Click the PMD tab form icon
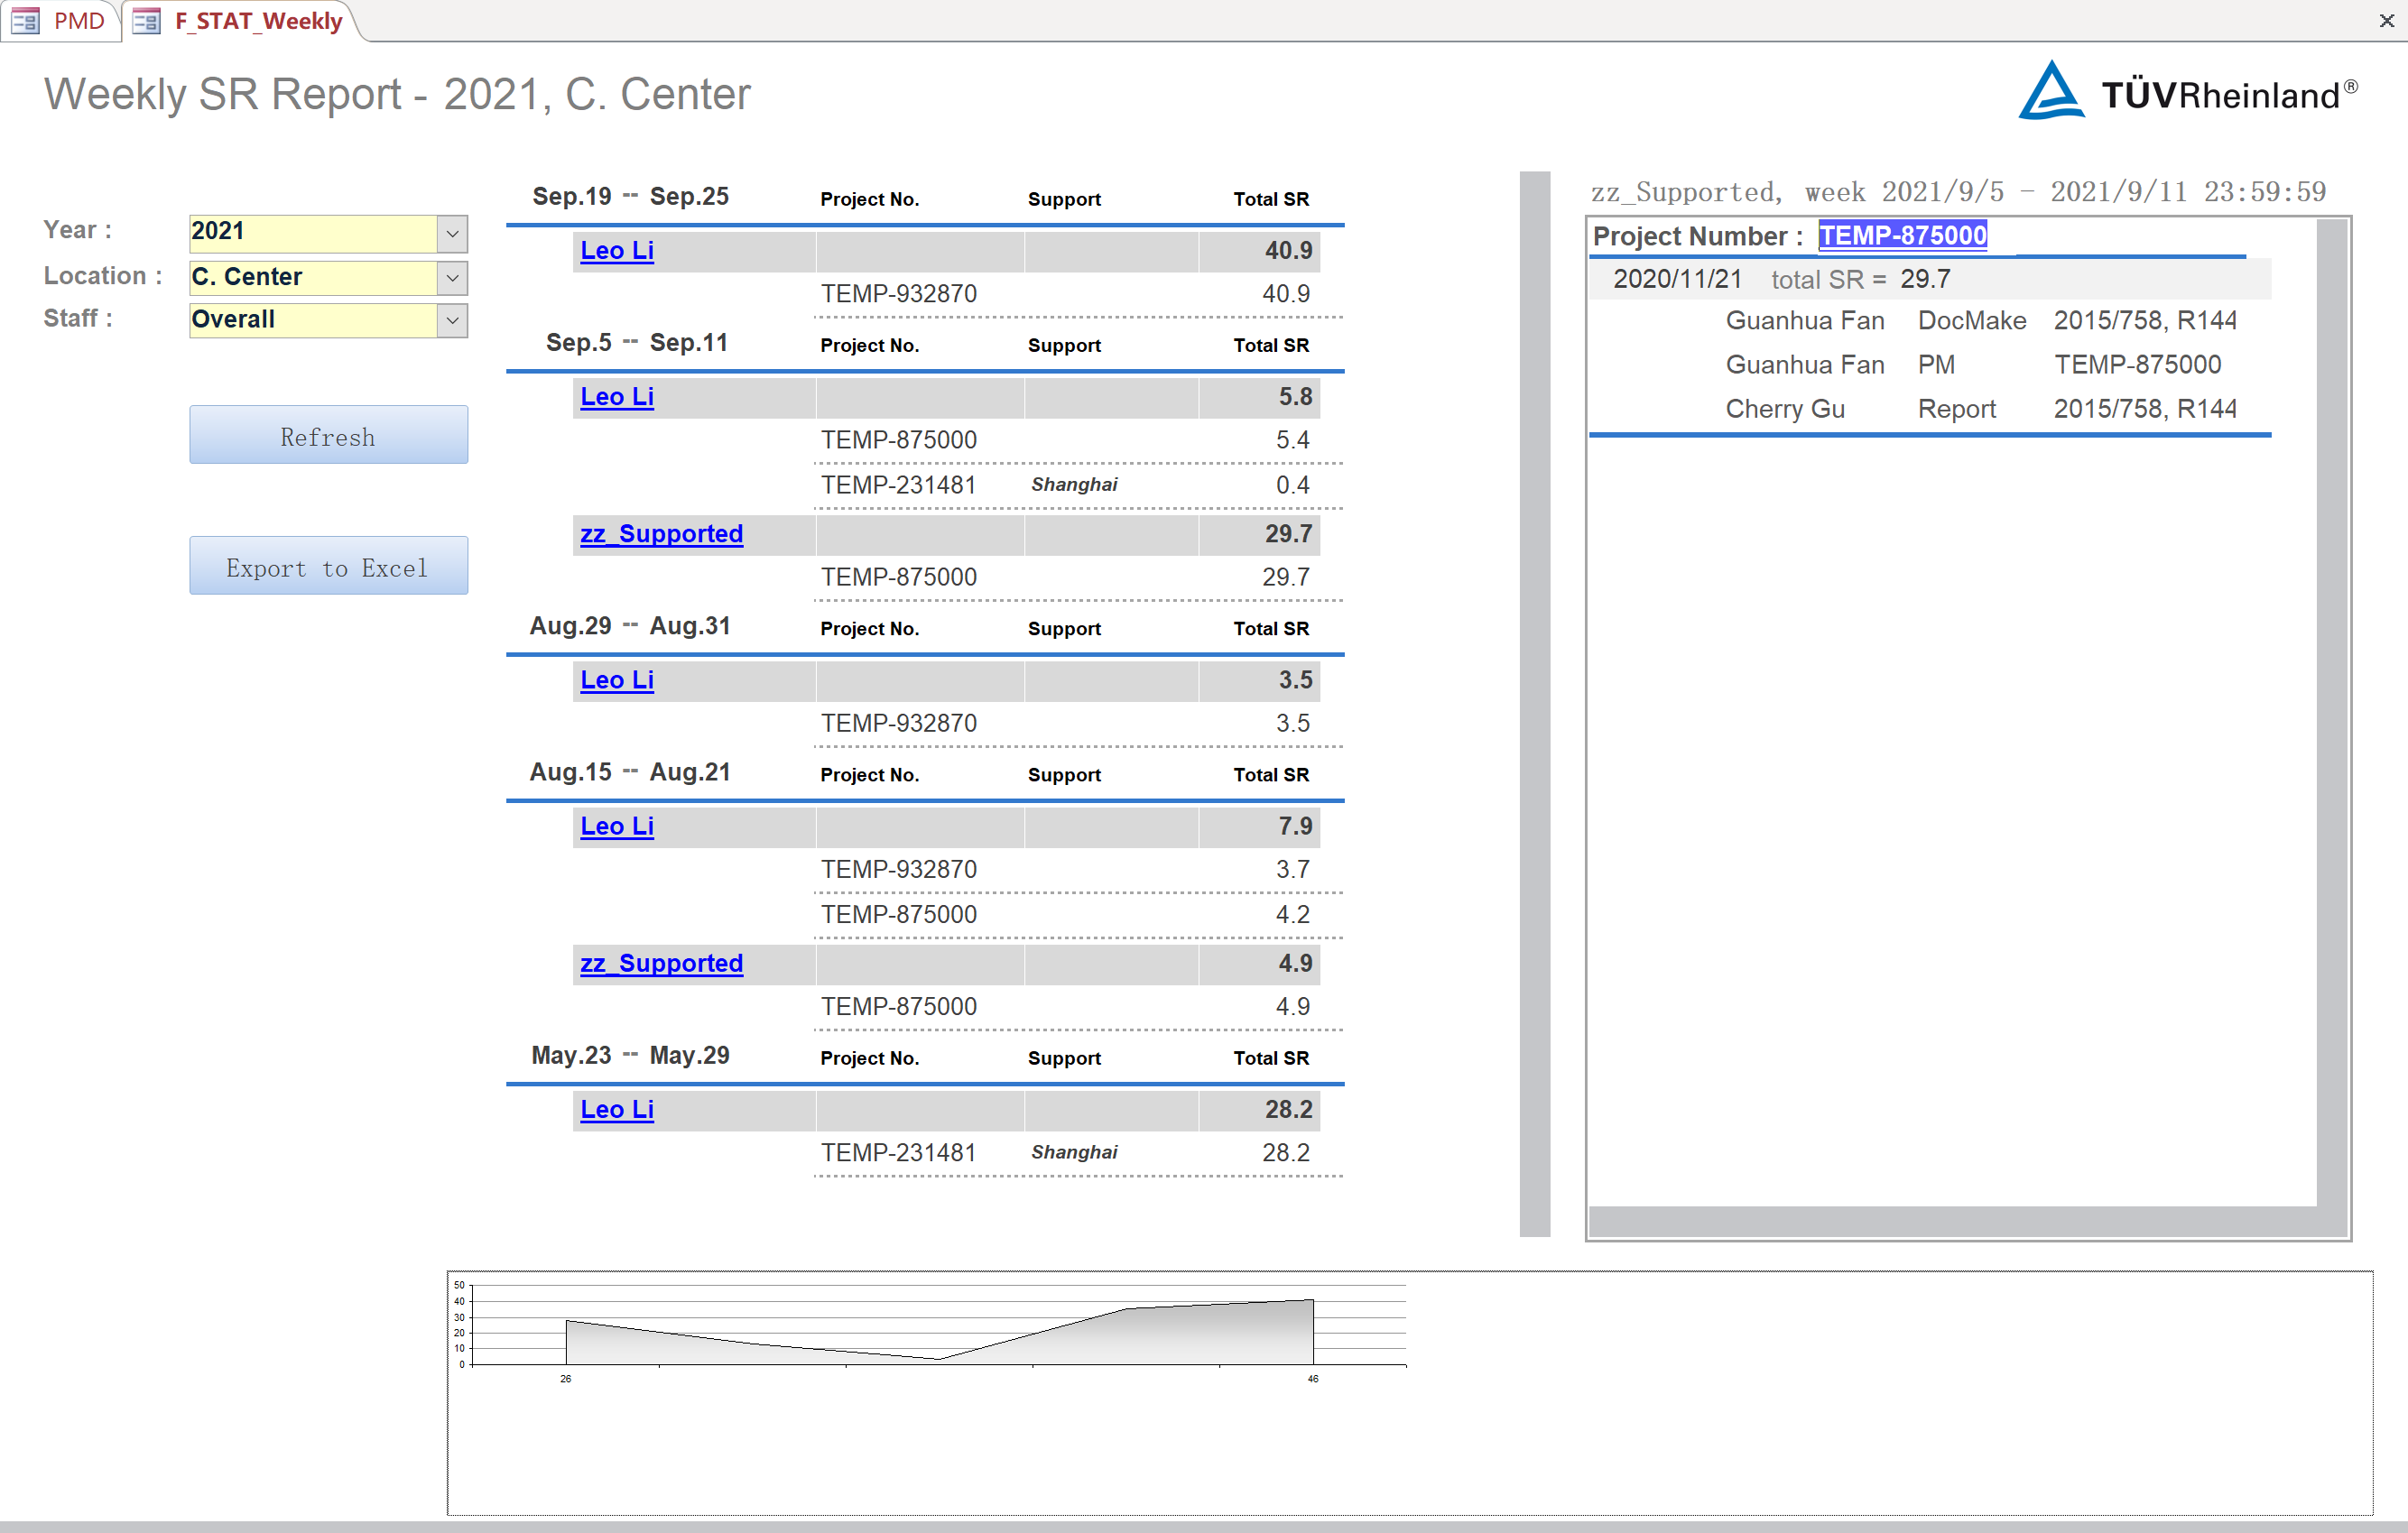The width and height of the screenshot is (2408, 1533). (25, 20)
